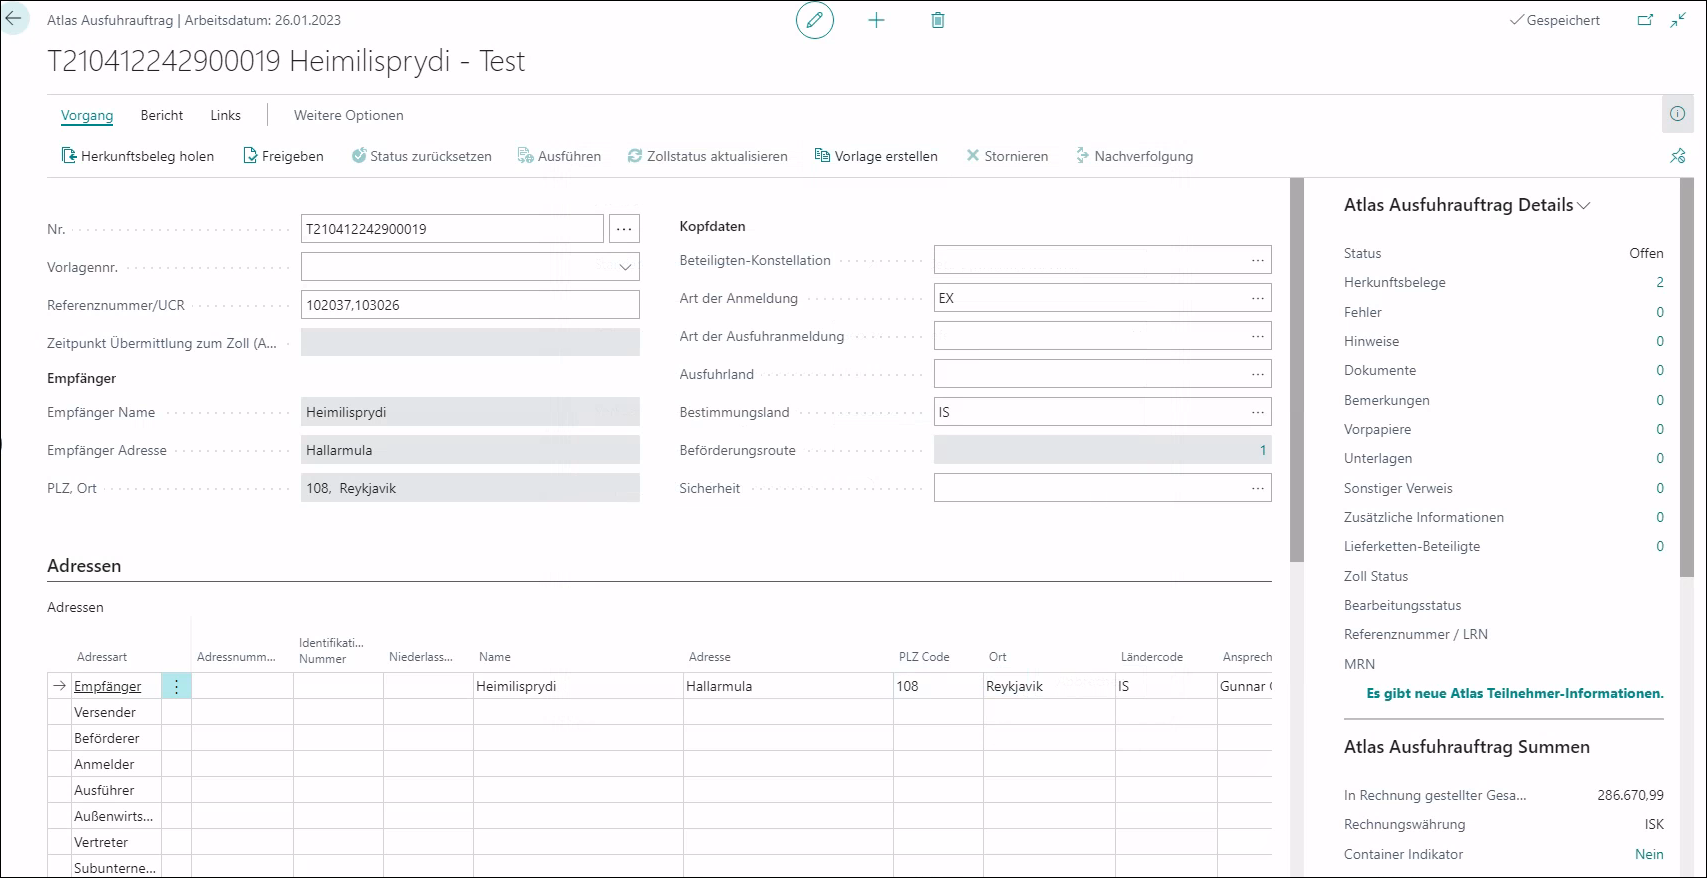Click the pin action bar icon
The image size is (1707, 878).
coord(1678,156)
